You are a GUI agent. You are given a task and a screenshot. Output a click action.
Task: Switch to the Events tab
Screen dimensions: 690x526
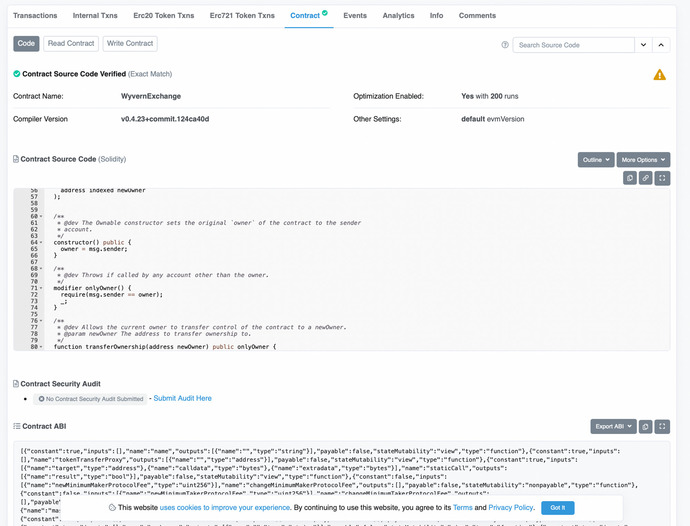coord(355,16)
